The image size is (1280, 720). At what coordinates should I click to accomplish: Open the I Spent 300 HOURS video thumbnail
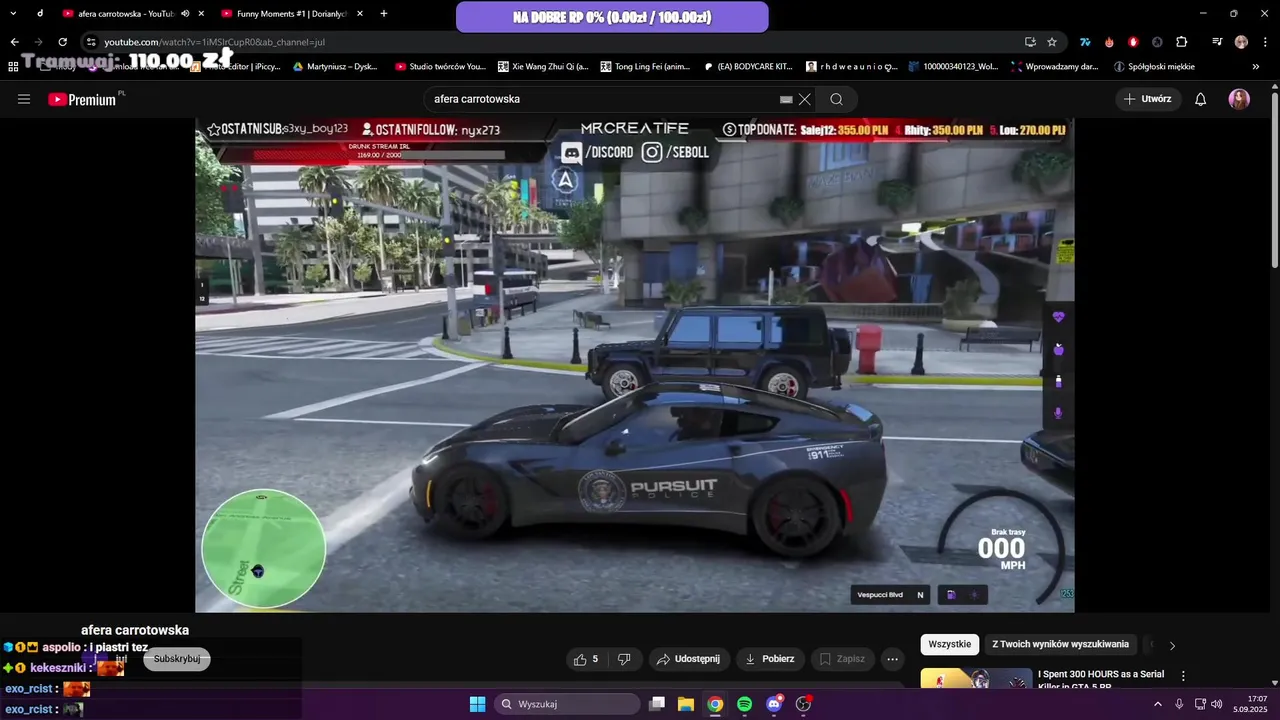coord(976,679)
